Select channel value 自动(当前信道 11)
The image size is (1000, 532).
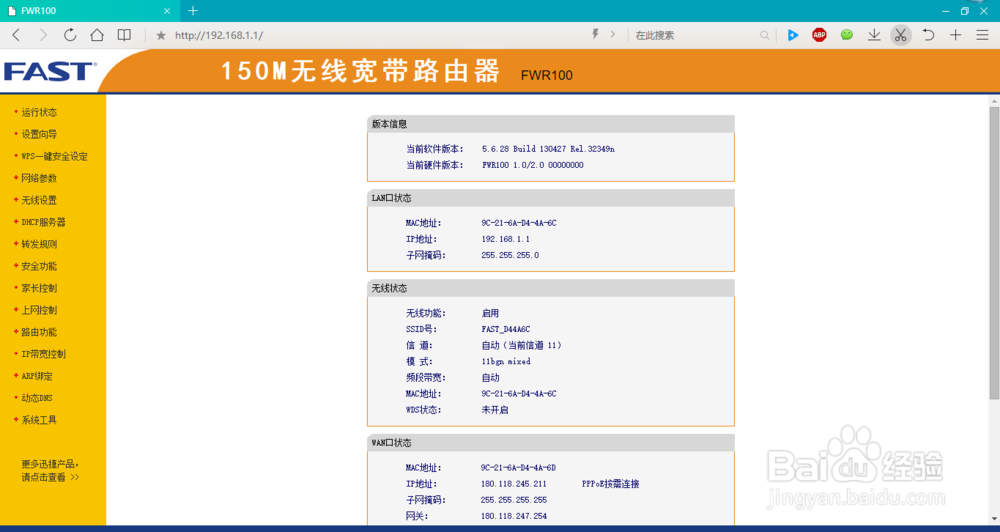coord(522,345)
